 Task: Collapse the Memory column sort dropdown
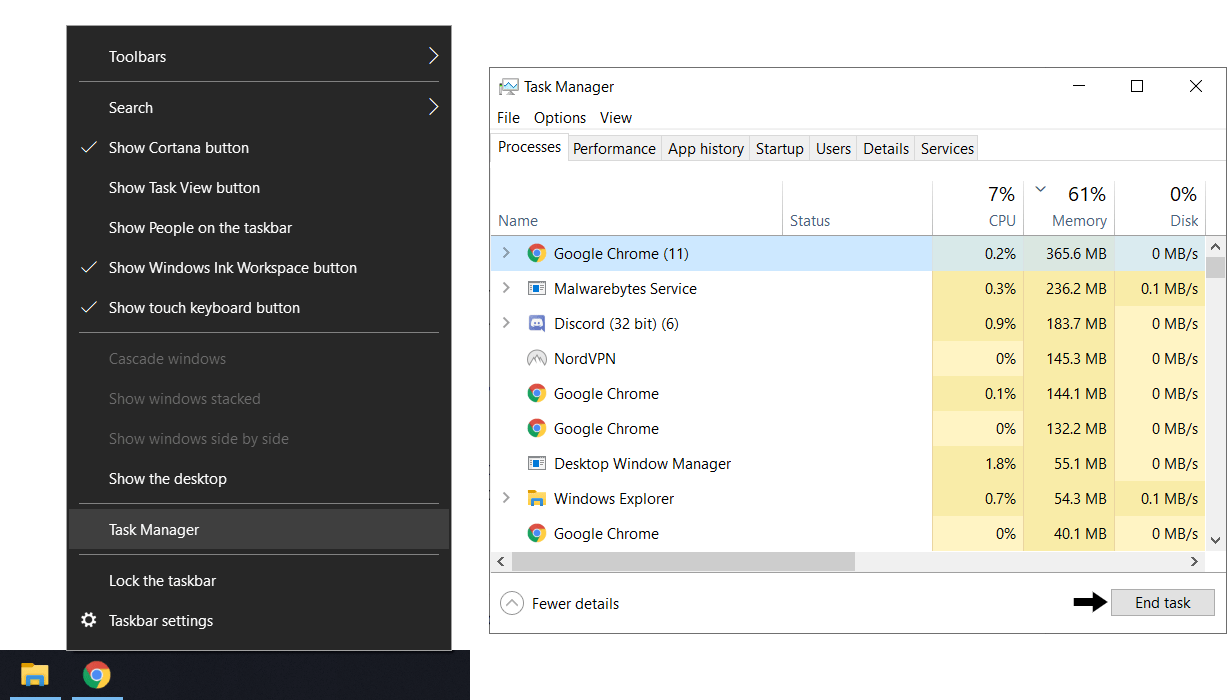tap(1040, 187)
